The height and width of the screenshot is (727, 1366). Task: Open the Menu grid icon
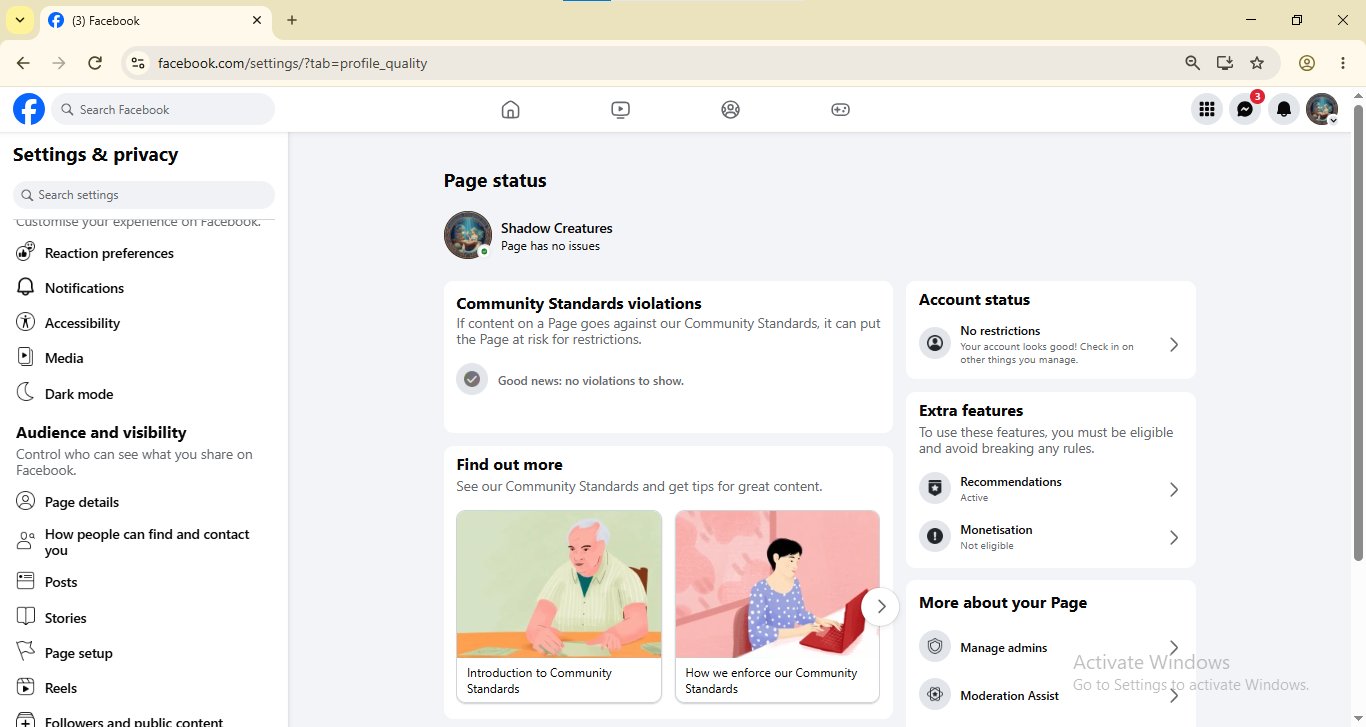(1207, 109)
